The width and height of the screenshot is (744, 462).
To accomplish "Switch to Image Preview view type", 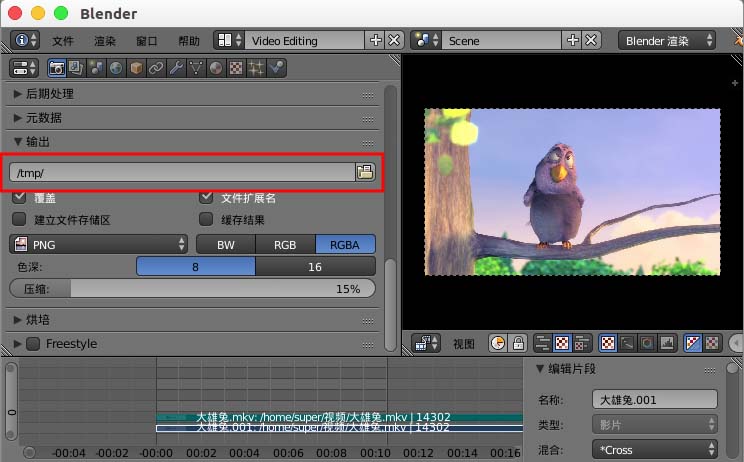I will (562, 343).
